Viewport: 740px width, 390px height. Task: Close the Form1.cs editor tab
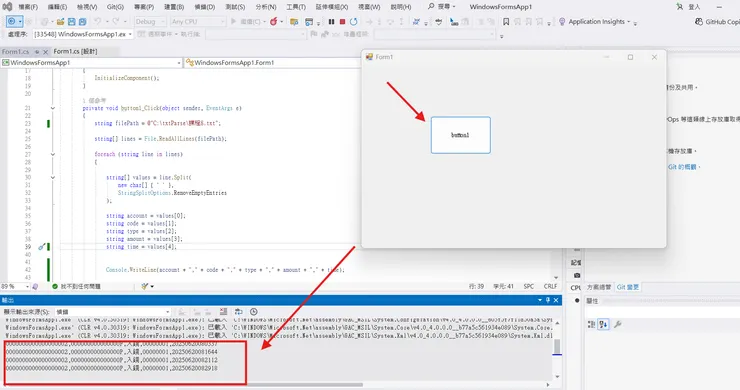click(45, 52)
